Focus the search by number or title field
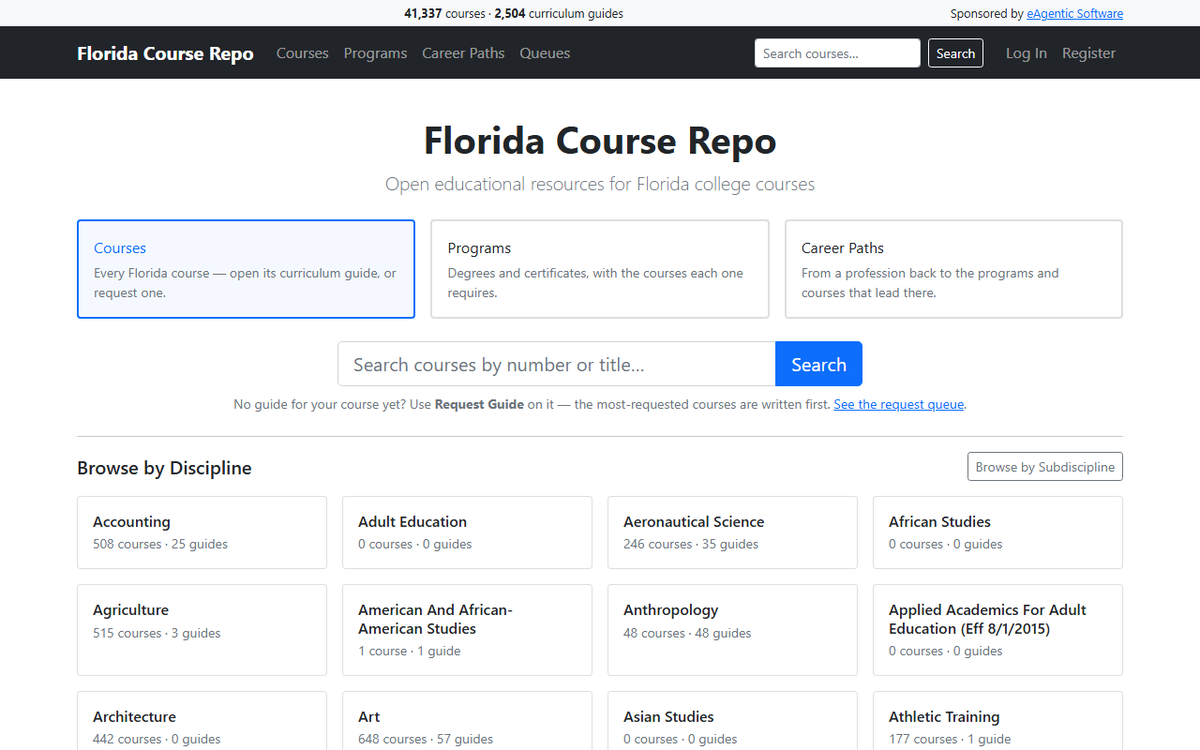 [x=556, y=364]
